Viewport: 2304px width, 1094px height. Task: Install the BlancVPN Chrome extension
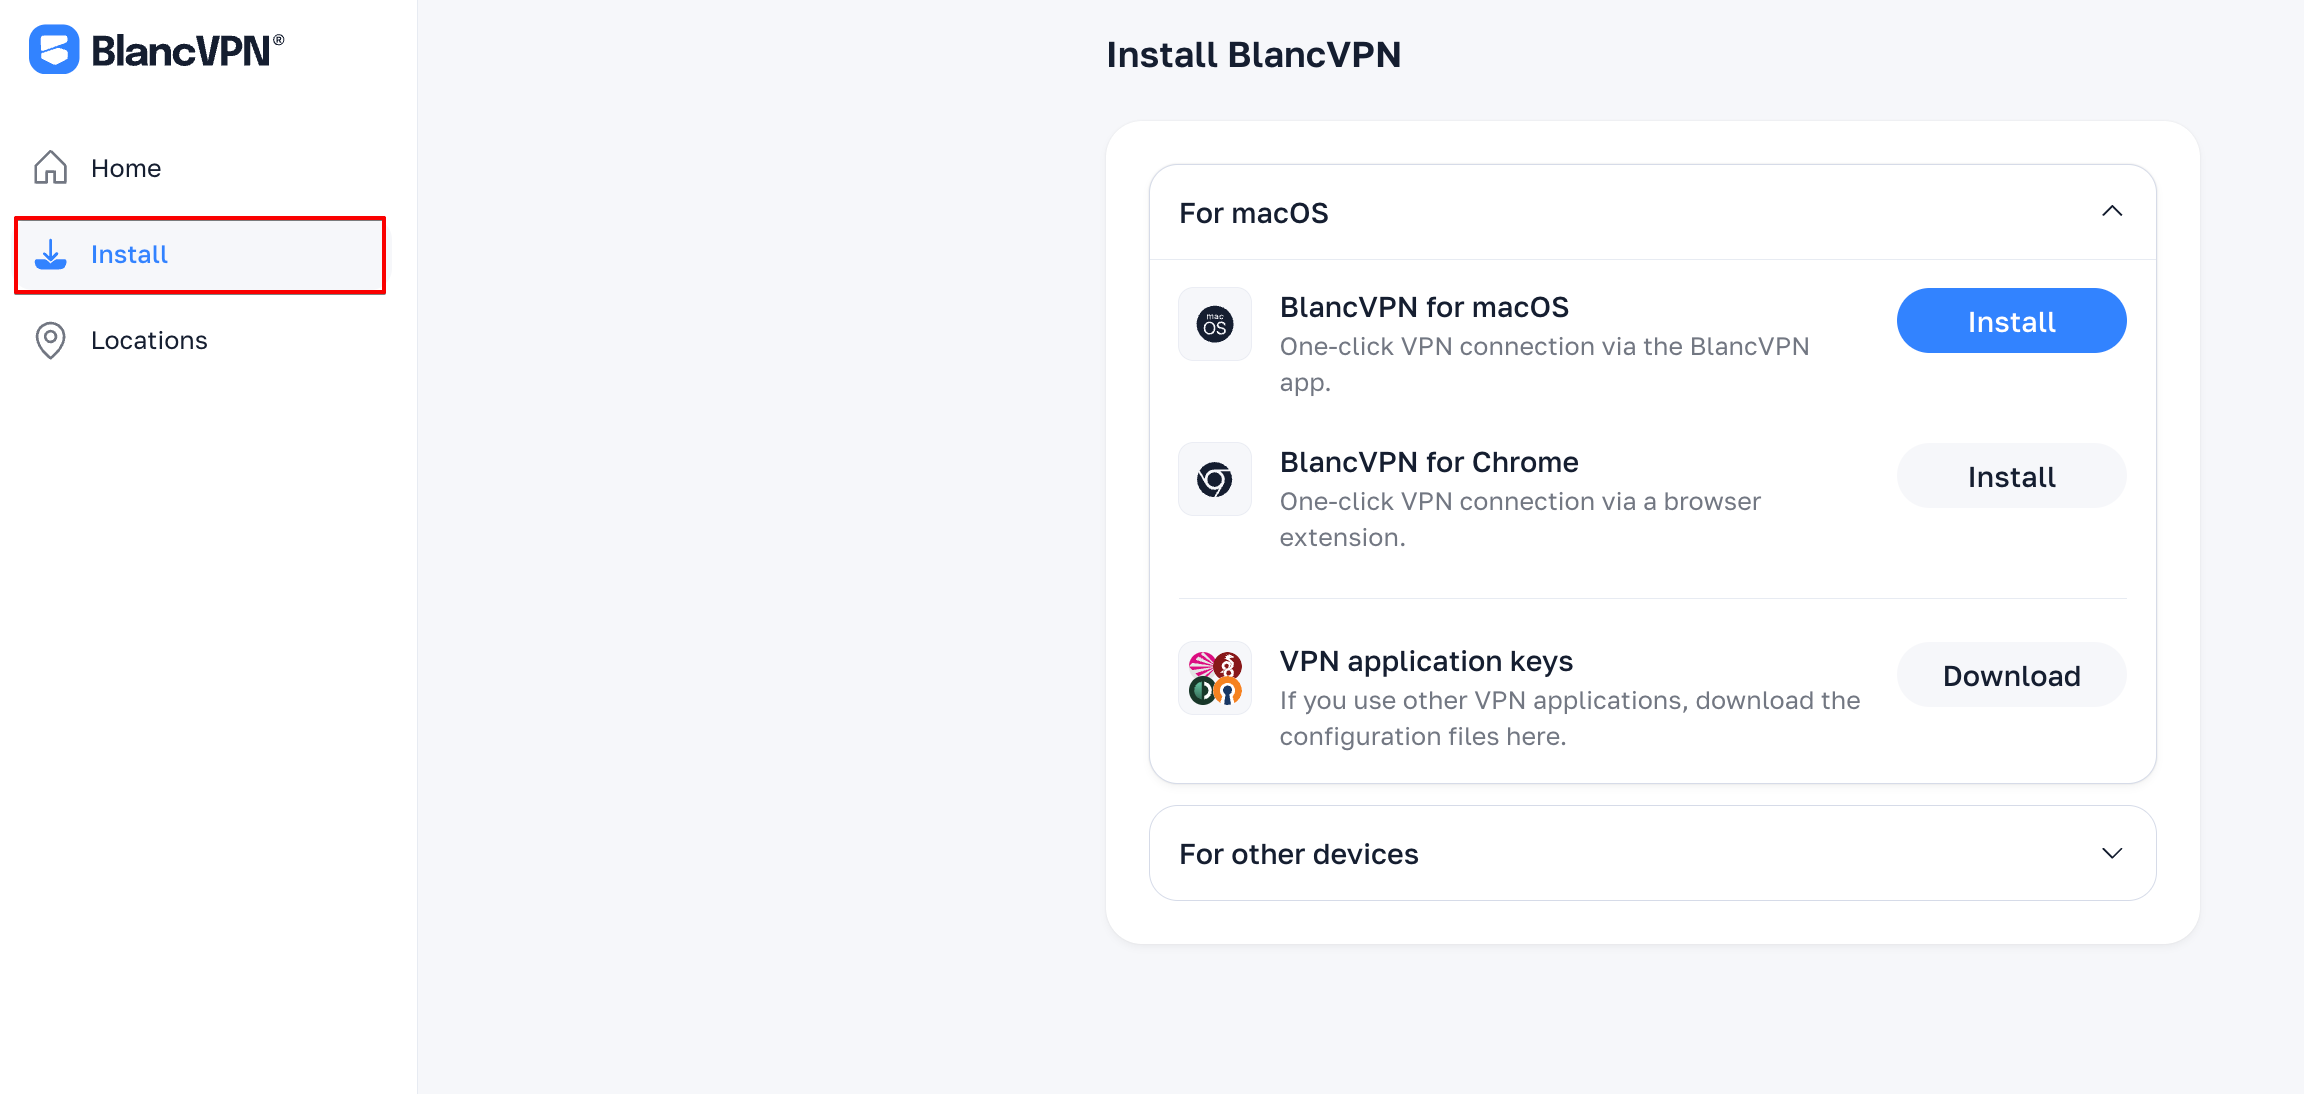(x=2011, y=476)
